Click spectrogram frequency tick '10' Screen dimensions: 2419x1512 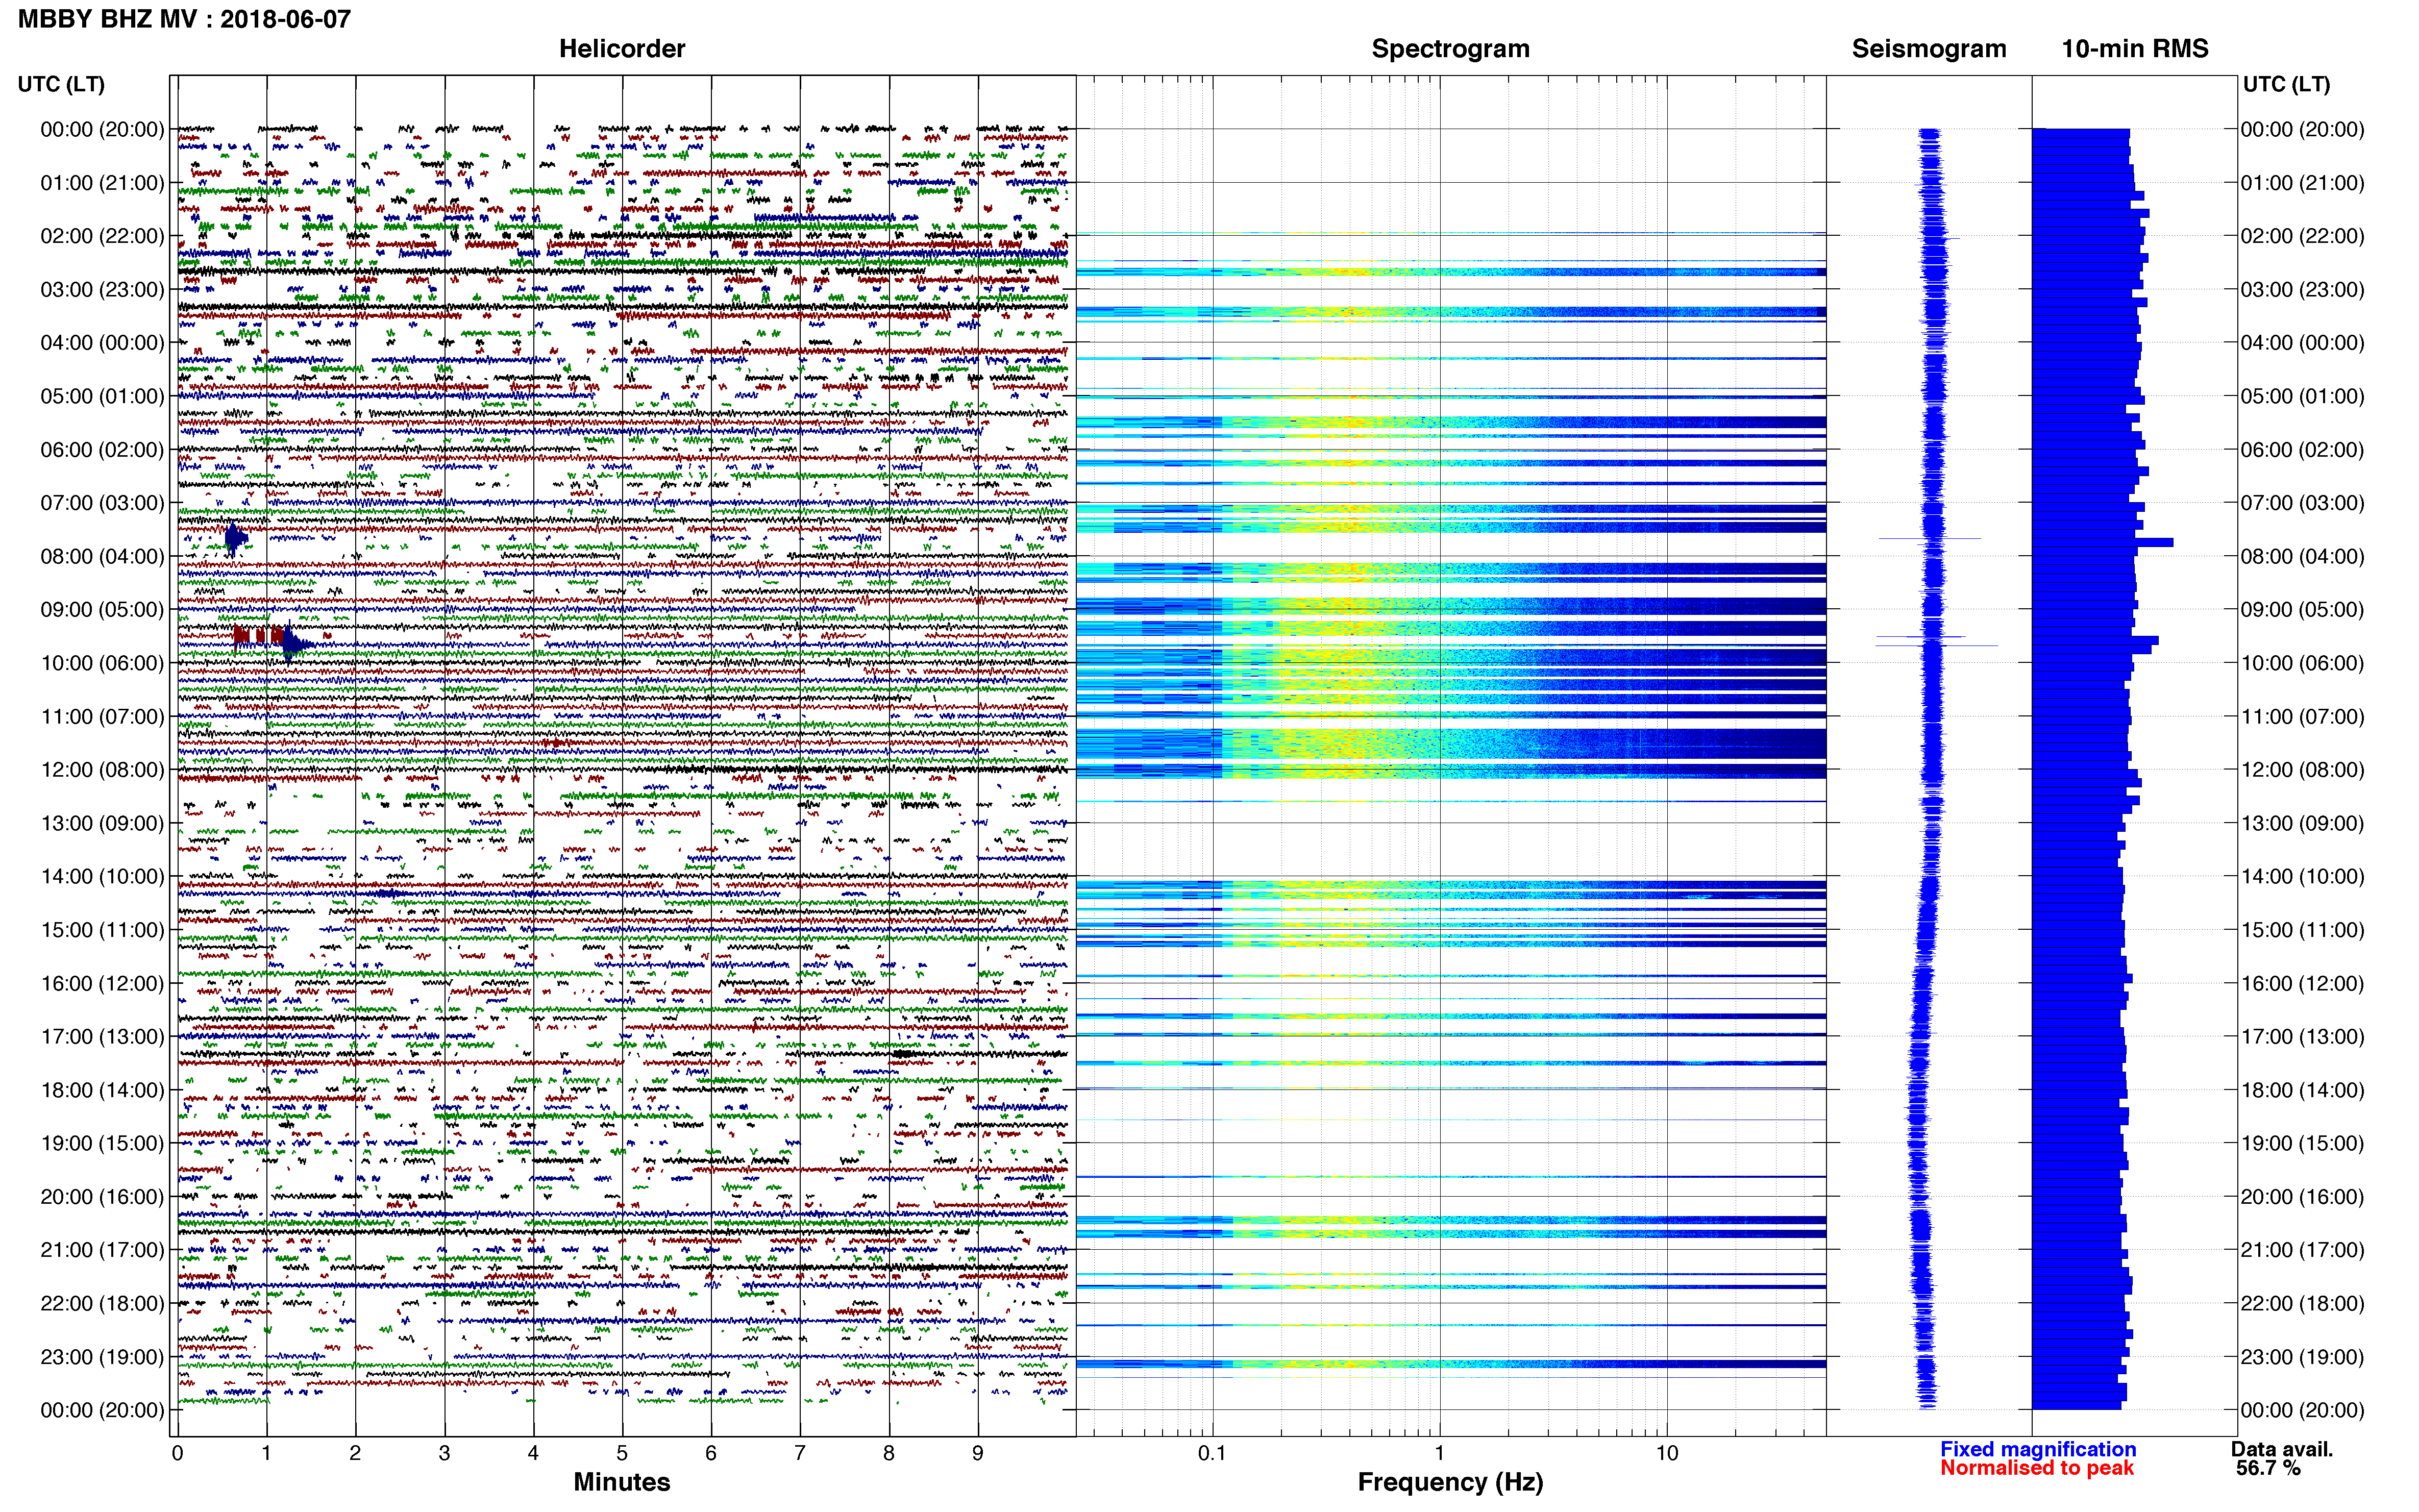tap(1666, 1453)
